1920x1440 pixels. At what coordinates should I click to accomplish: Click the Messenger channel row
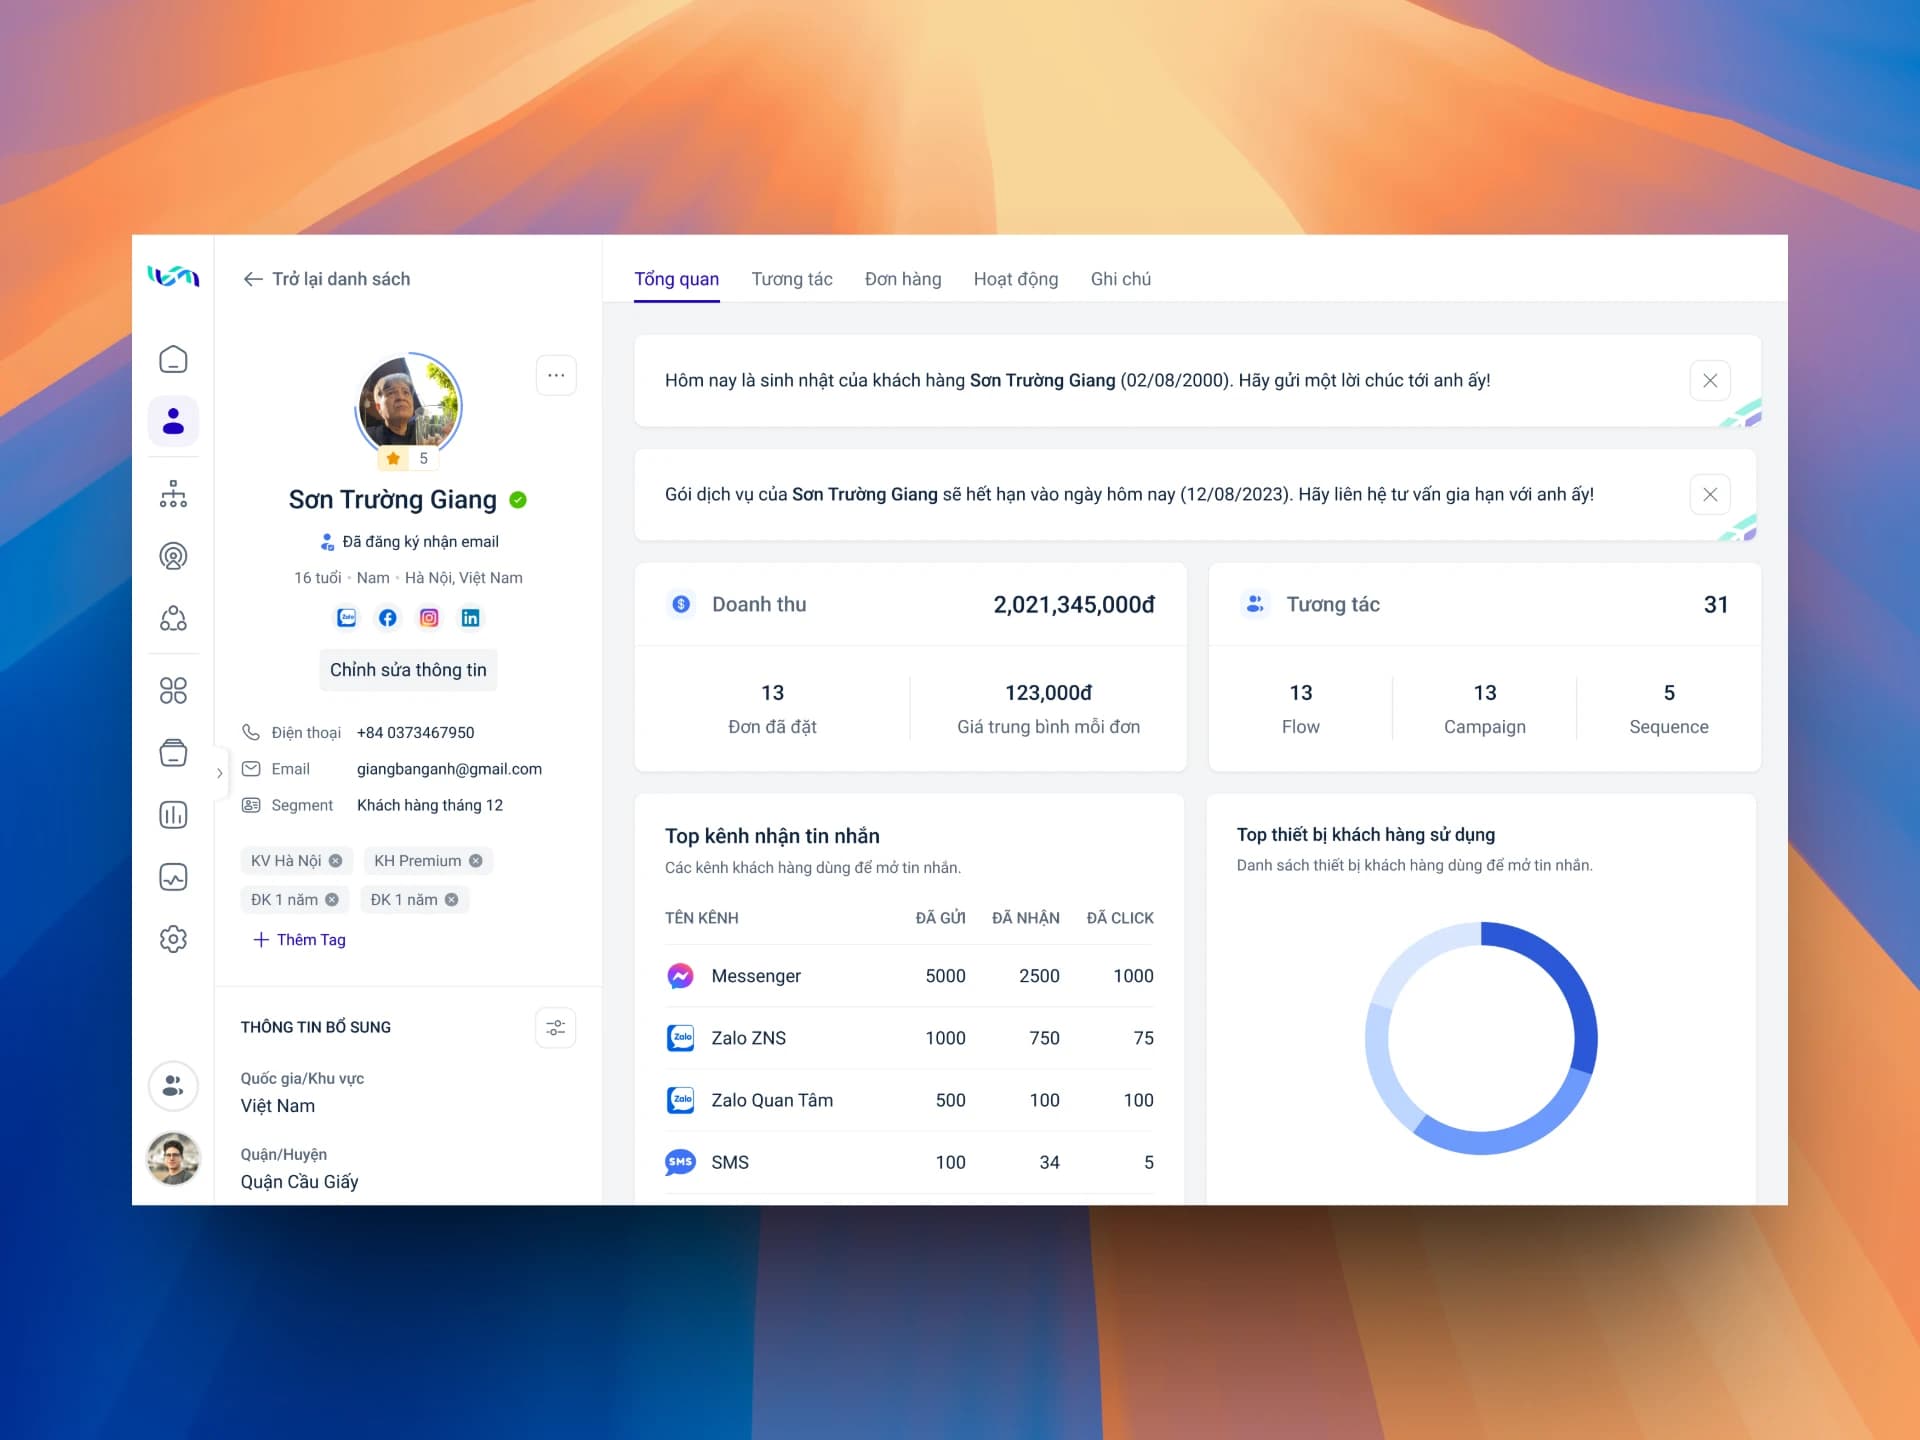pos(909,976)
